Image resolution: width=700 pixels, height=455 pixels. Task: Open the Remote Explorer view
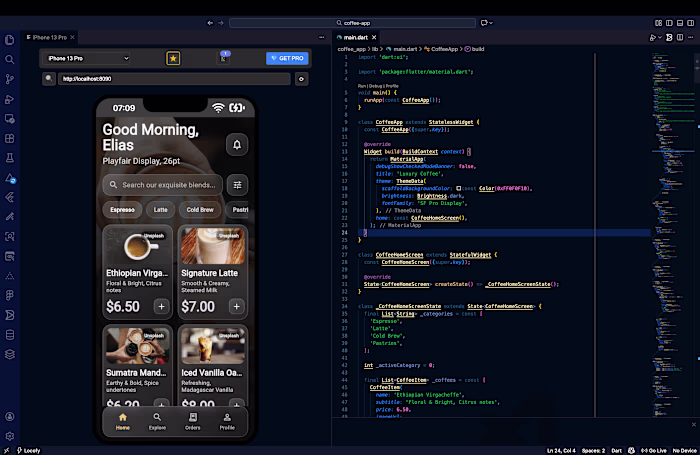click(9, 119)
